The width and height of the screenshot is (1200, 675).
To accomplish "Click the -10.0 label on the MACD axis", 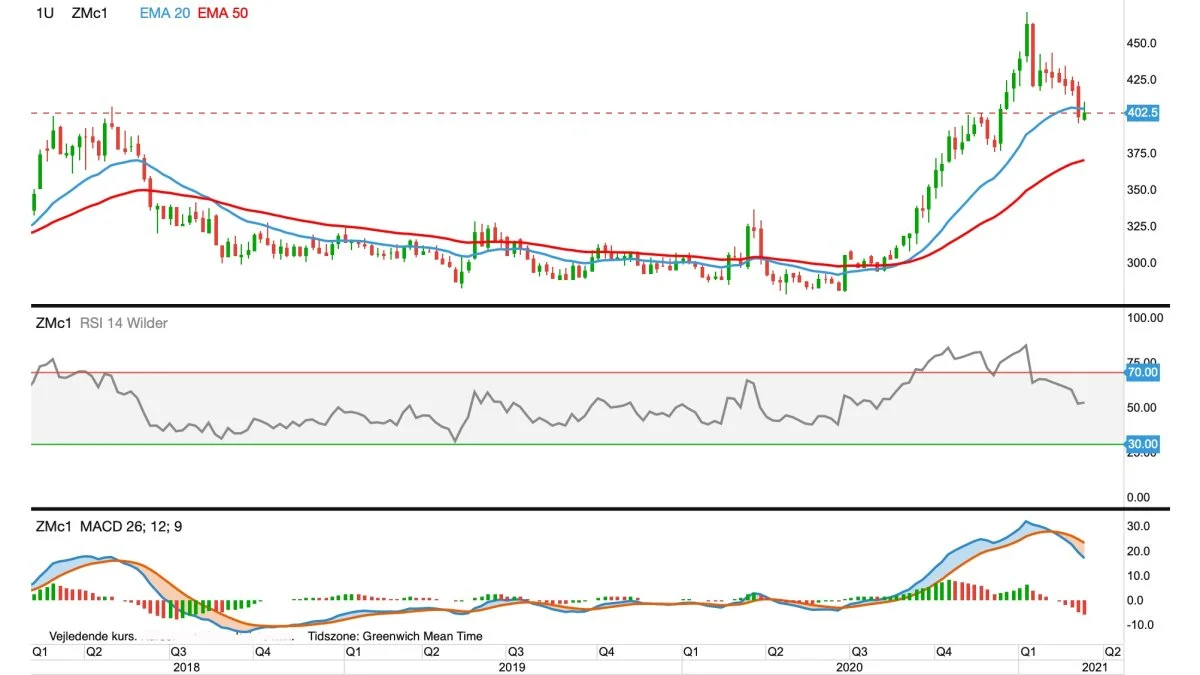I will (x=1140, y=625).
